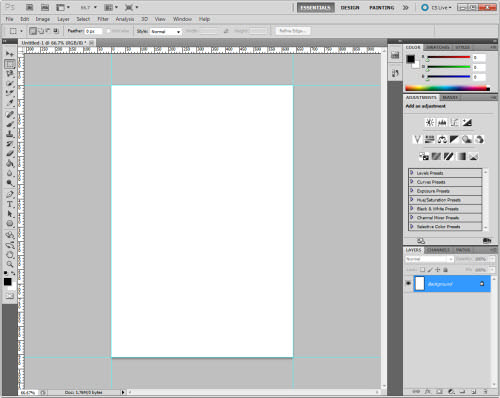
Task: Select the Move tool
Action: [10, 53]
